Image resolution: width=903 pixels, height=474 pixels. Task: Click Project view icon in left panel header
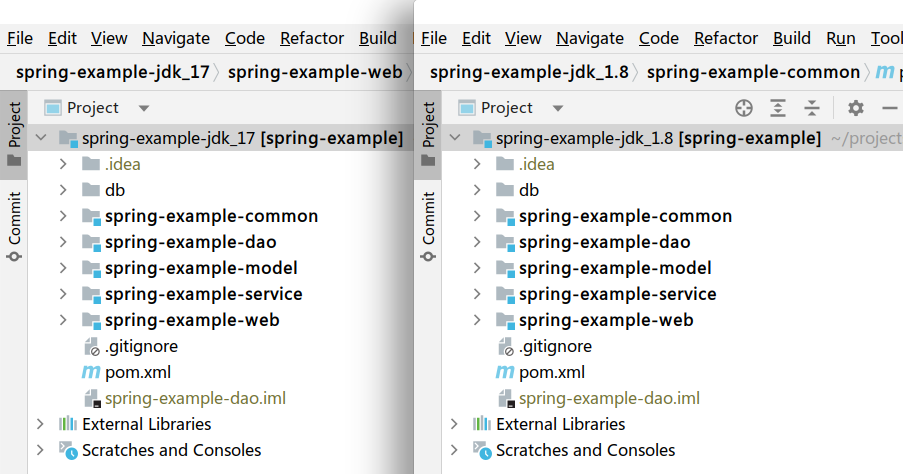point(53,108)
